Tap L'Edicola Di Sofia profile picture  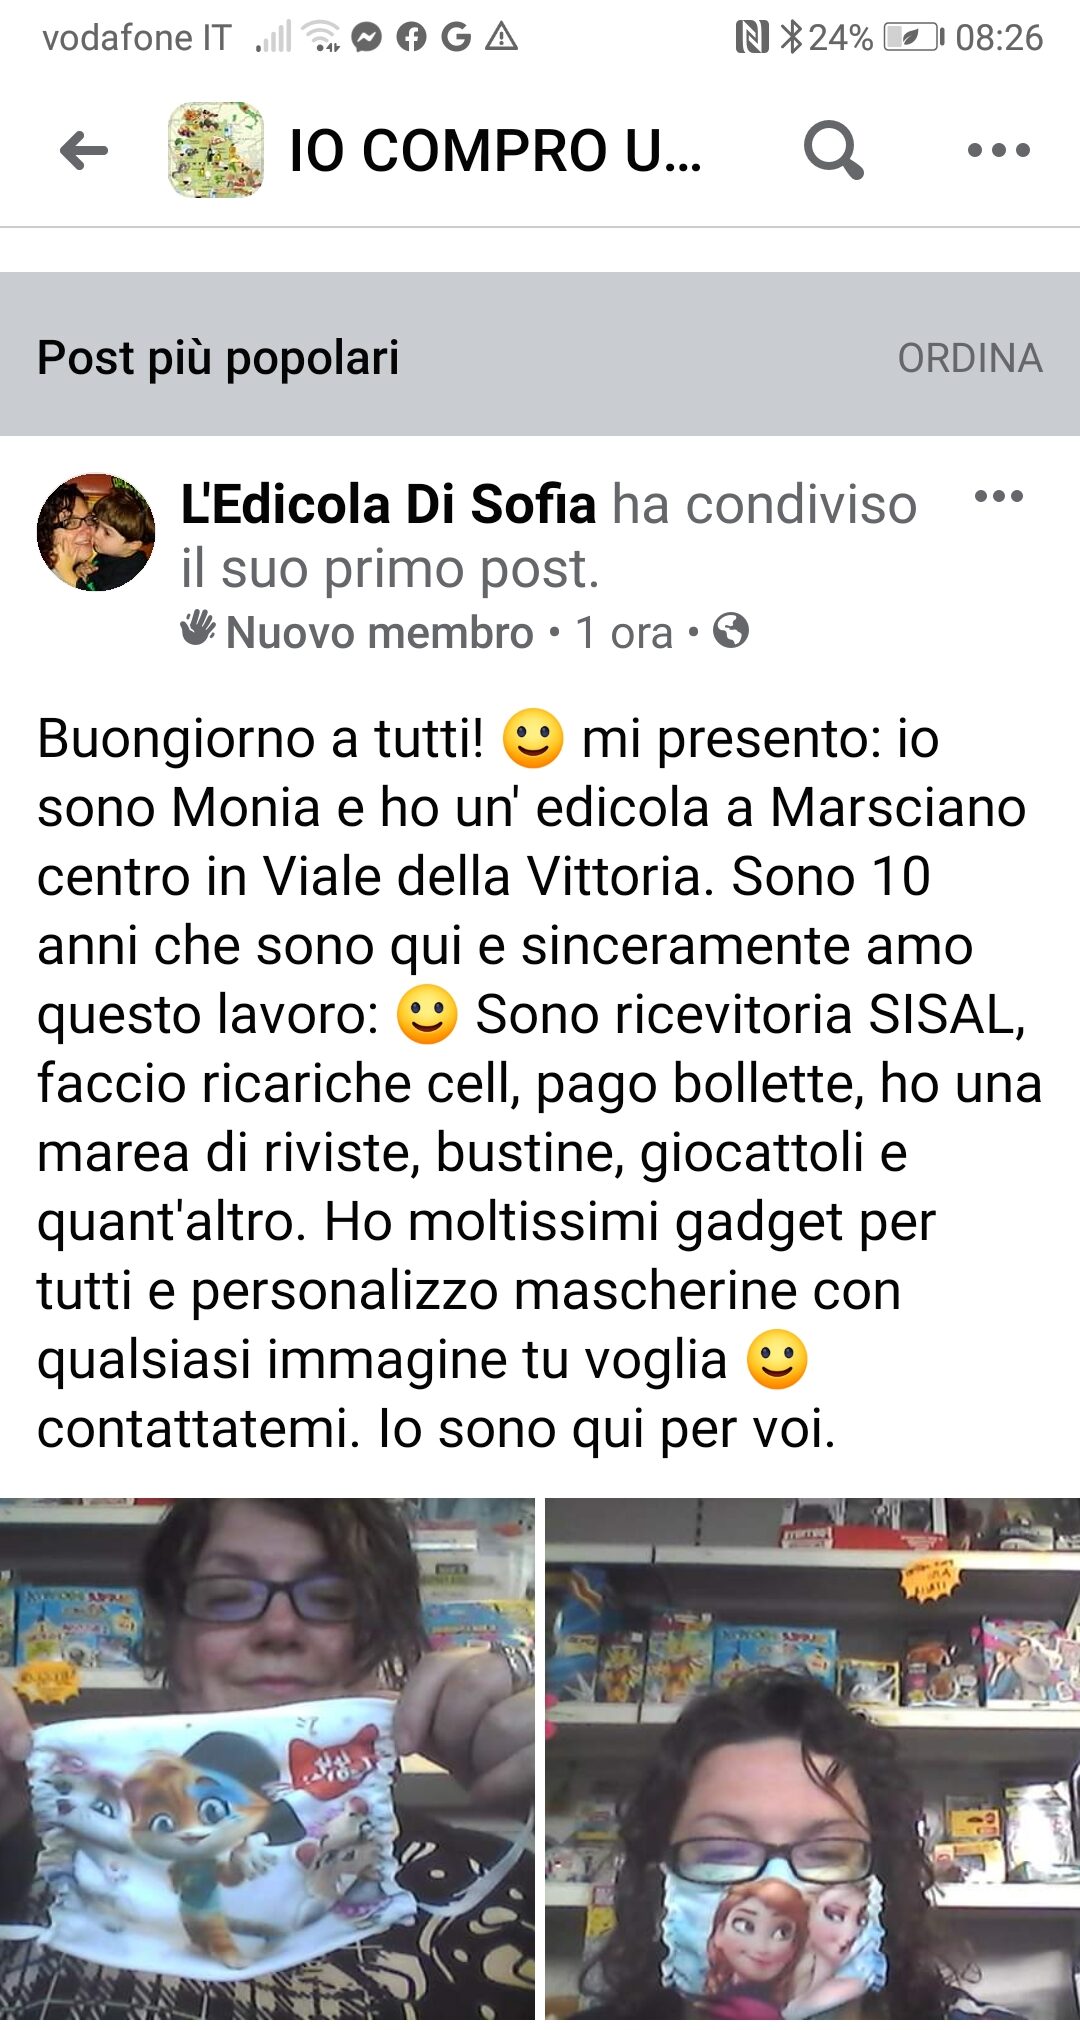(96, 532)
